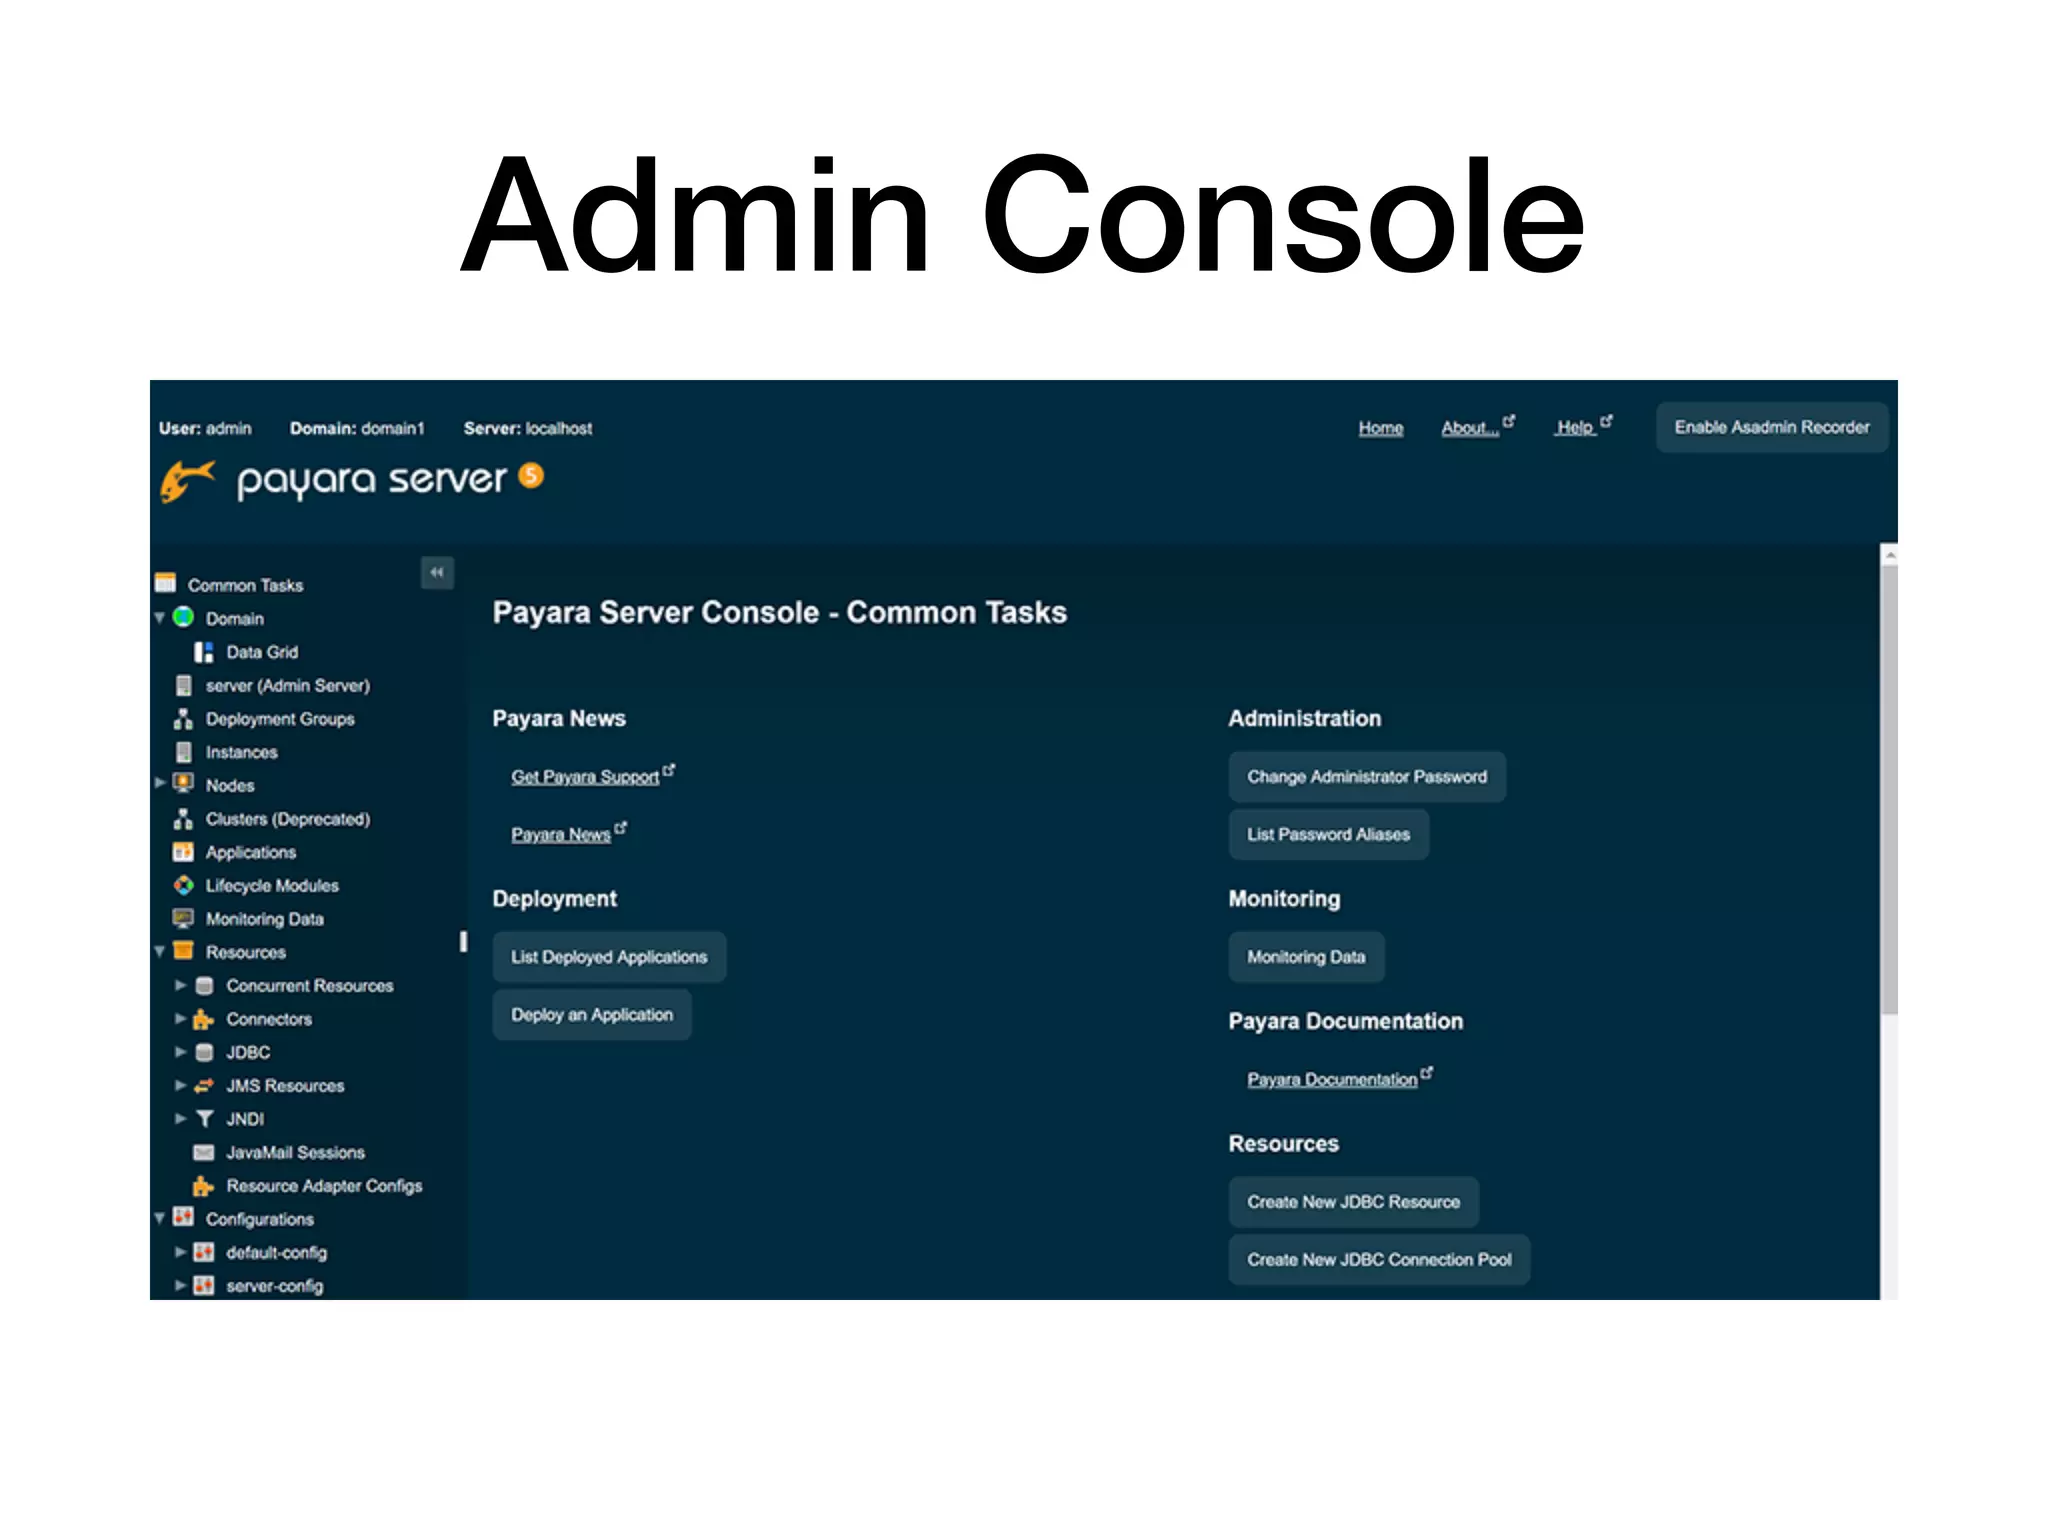Select Common Tasks in the tree
This screenshot has width=2048, height=1536.
point(245,585)
